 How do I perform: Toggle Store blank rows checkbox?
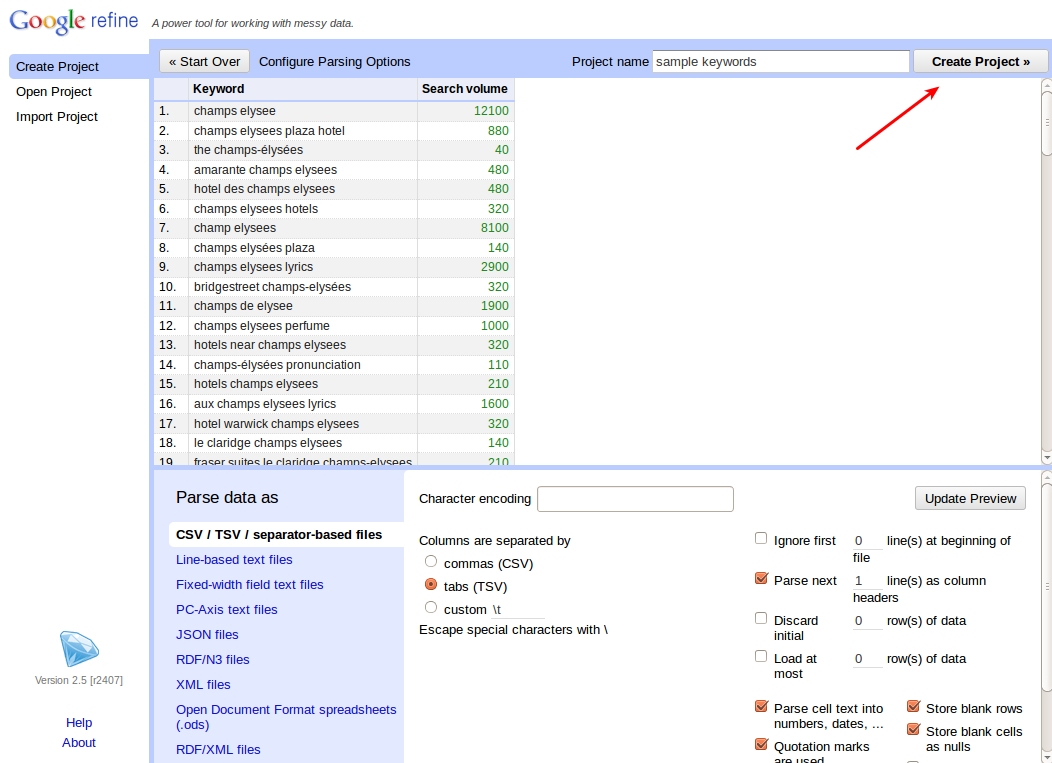(913, 706)
